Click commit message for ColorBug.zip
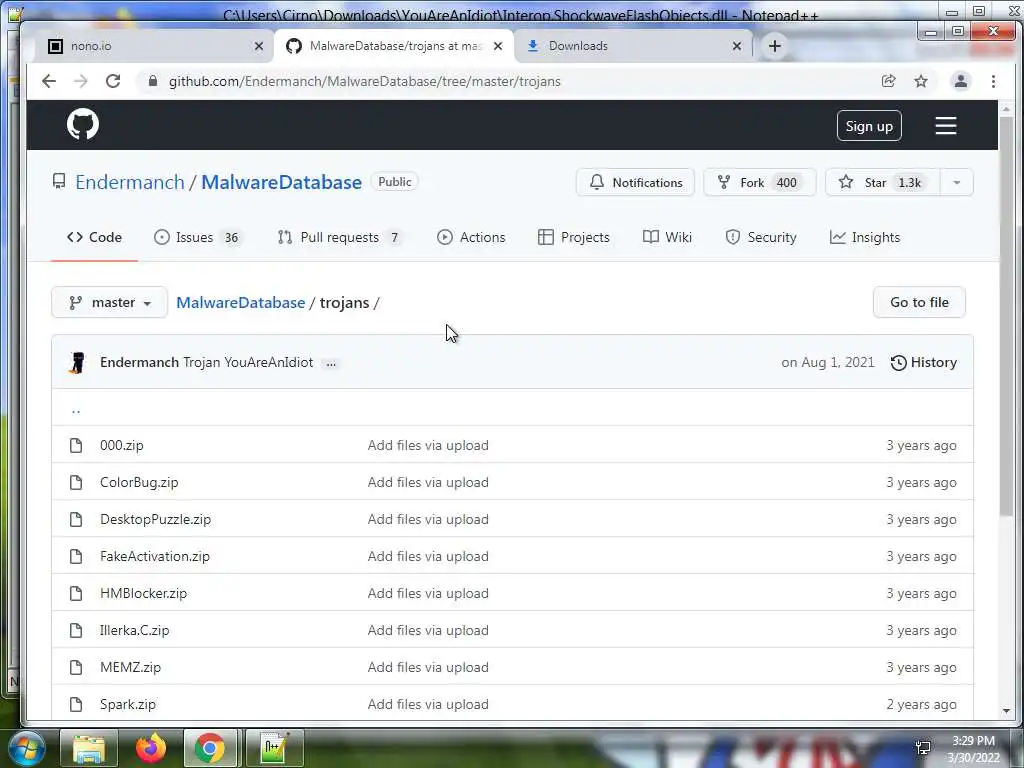Viewport: 1024px width, 768px height. [x=428, y=483]
